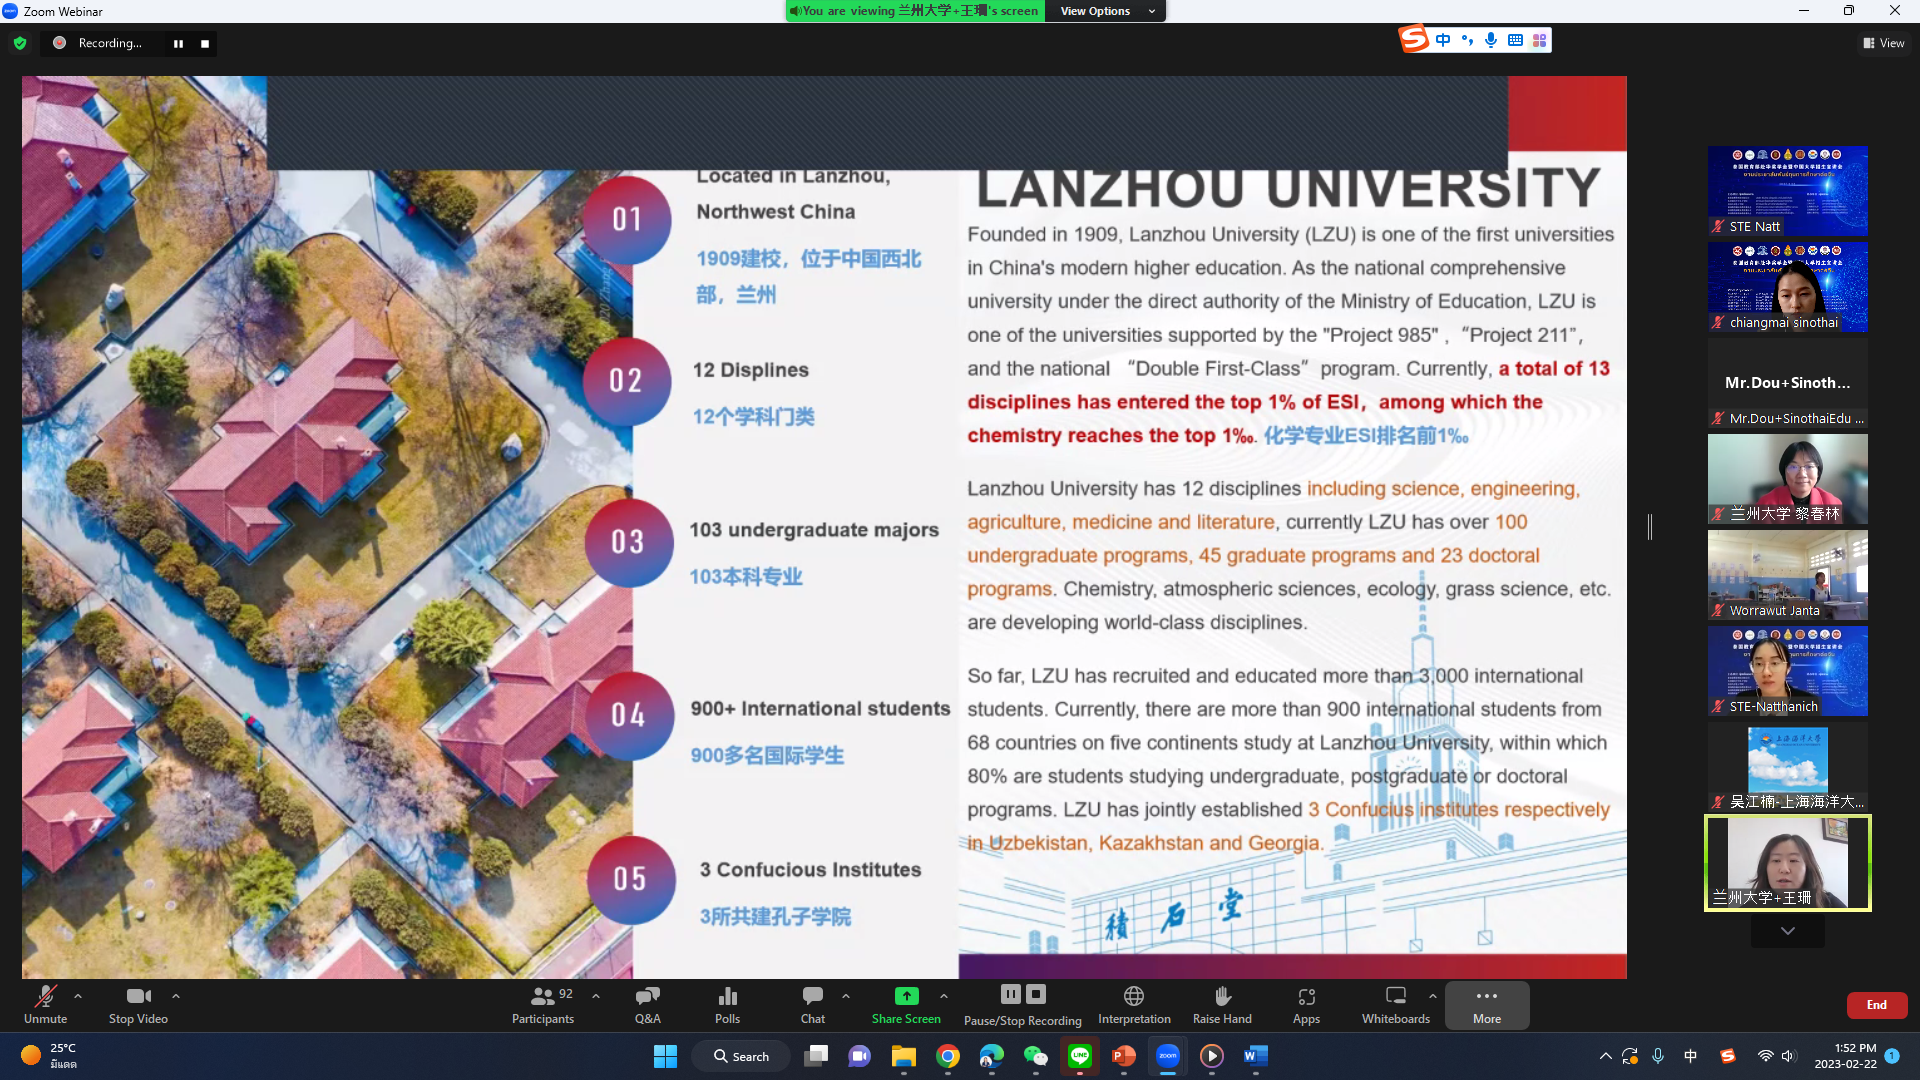Open LINE app from taskbar
Image resolution: width=1920 pixels, height=1080 pixels.
pyautogui.click(x=1080, y=1056)
